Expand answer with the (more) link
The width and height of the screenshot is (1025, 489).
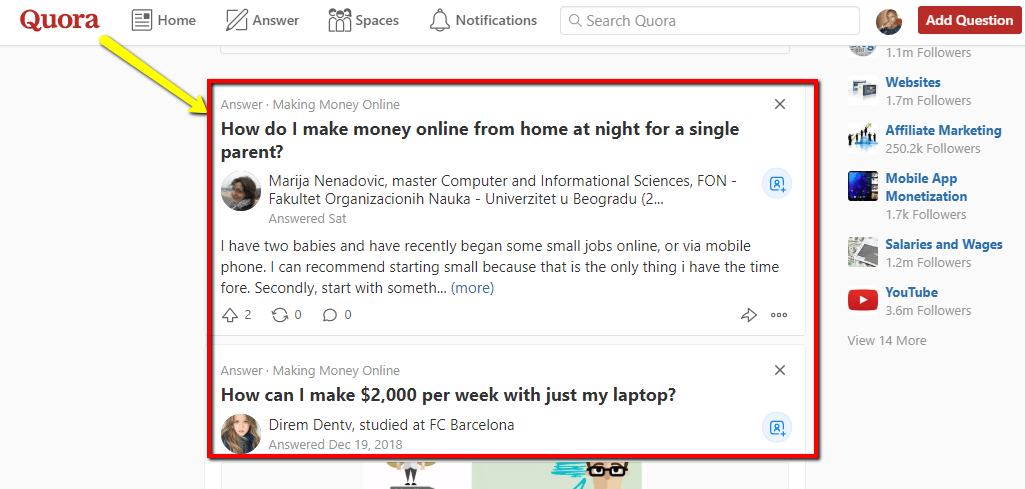(x=472, y=288)
